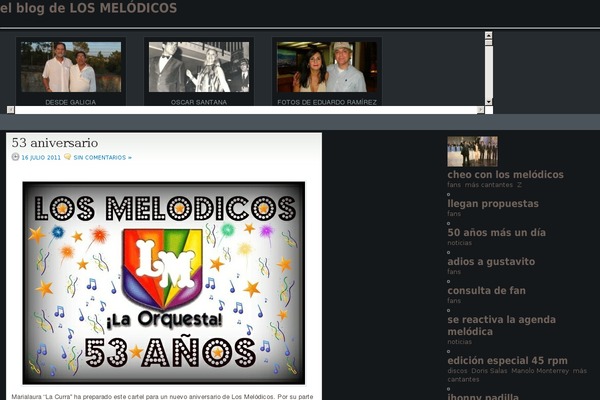Viewport: 600px width, 400px height.
Task: Open the 'se reactiva la agenda melódica' post
Action: coord(502,325)
